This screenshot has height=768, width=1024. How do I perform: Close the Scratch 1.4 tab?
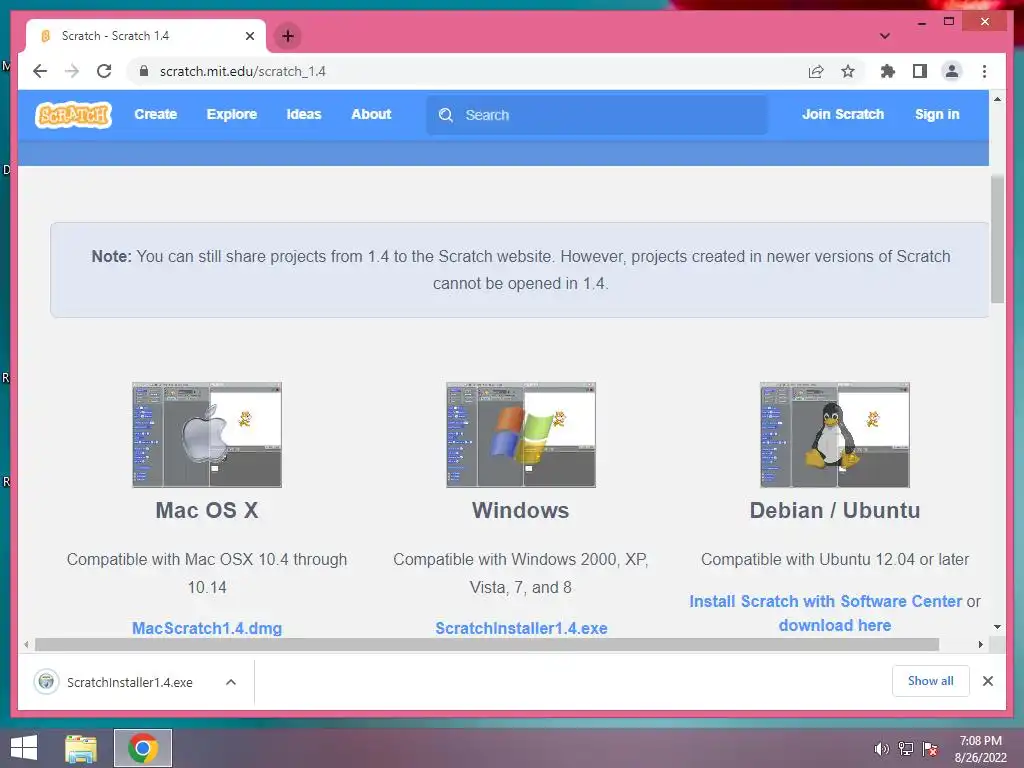(249, 36)
